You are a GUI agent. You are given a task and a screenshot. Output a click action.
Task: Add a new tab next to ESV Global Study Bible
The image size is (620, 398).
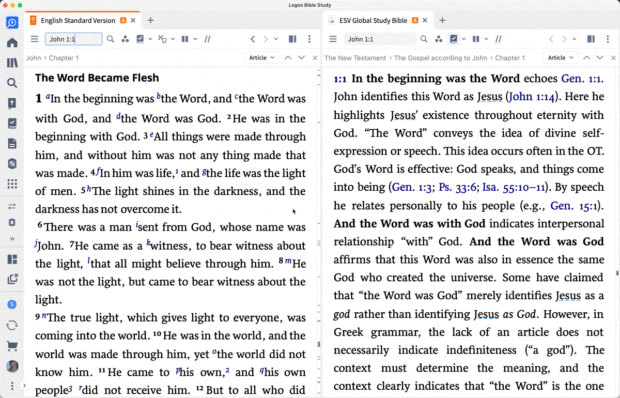[442, 21]
